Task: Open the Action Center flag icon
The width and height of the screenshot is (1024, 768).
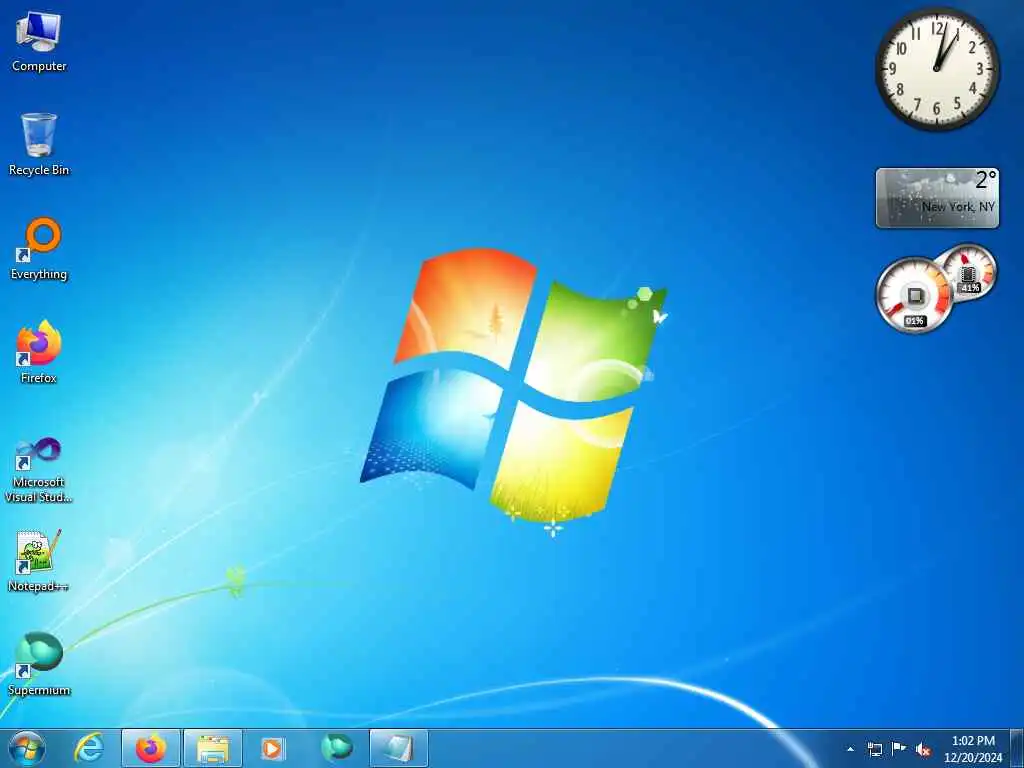Action: pyautogui.click(x=899, y=749)
